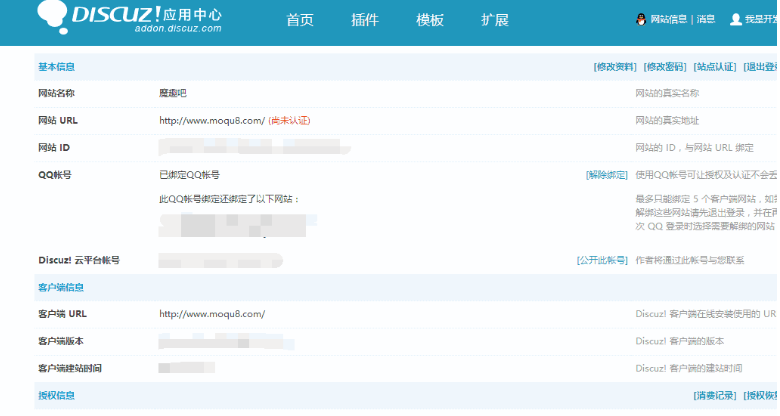Click the [站点认证] link

pyautogui.click(x=714, y=67)
